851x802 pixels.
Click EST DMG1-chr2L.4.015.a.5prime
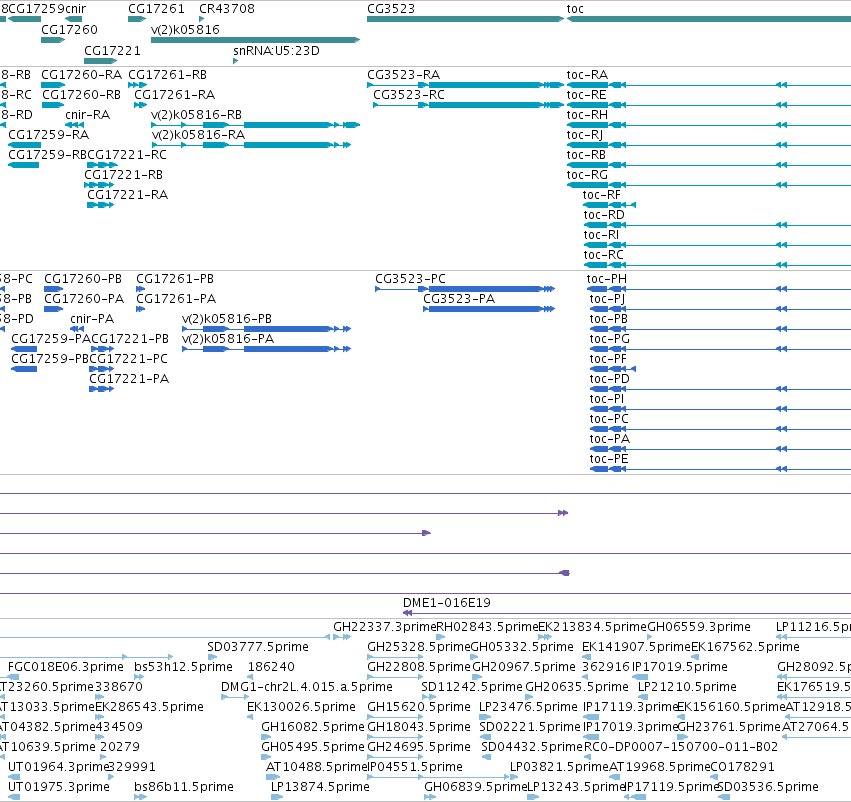(235, 697)
